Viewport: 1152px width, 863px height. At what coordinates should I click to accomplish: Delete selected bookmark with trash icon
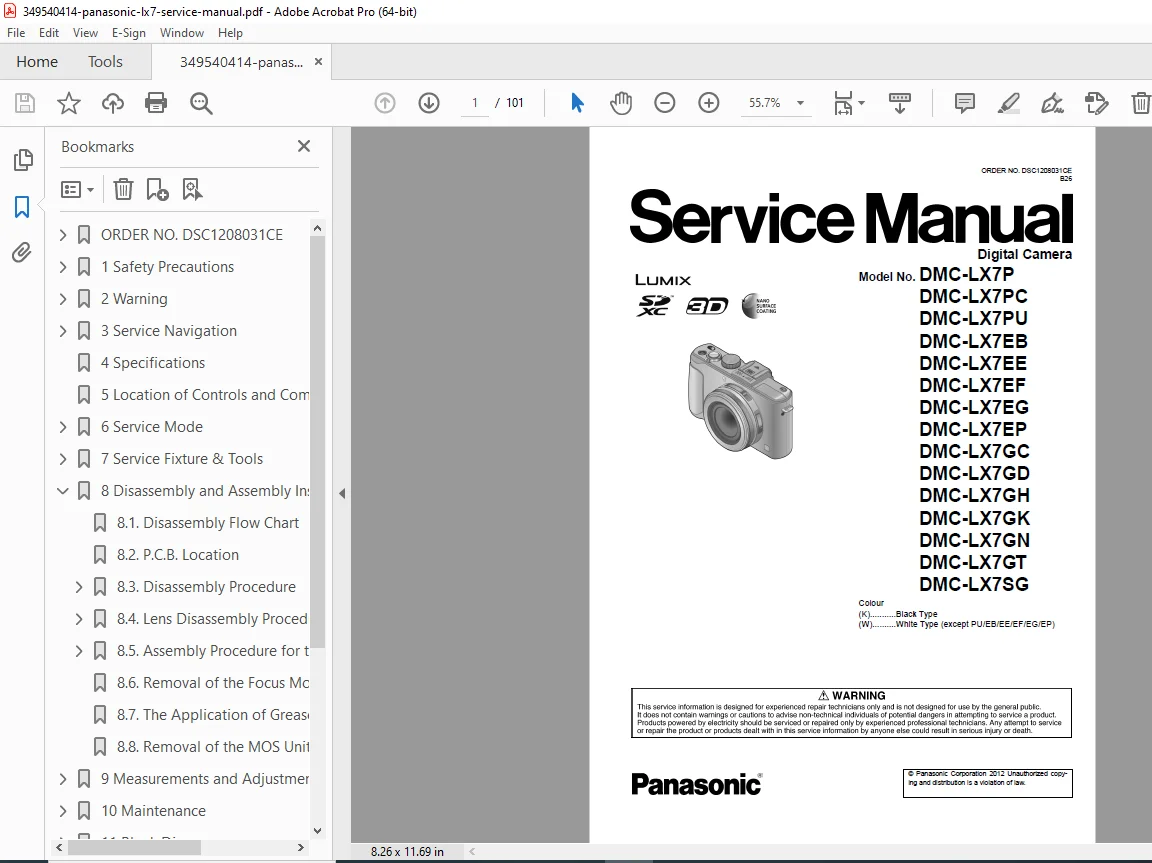[123, 189]
